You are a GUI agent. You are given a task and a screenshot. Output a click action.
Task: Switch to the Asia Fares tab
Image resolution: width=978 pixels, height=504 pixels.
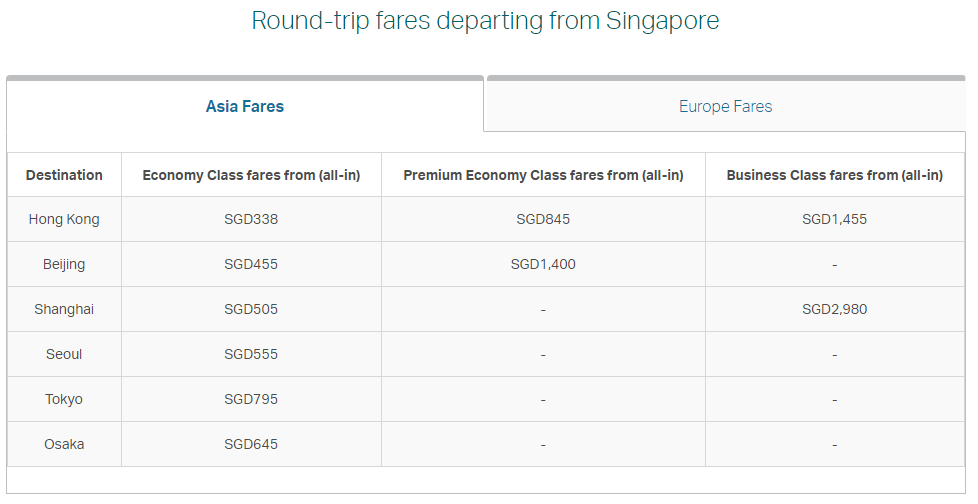245,106
